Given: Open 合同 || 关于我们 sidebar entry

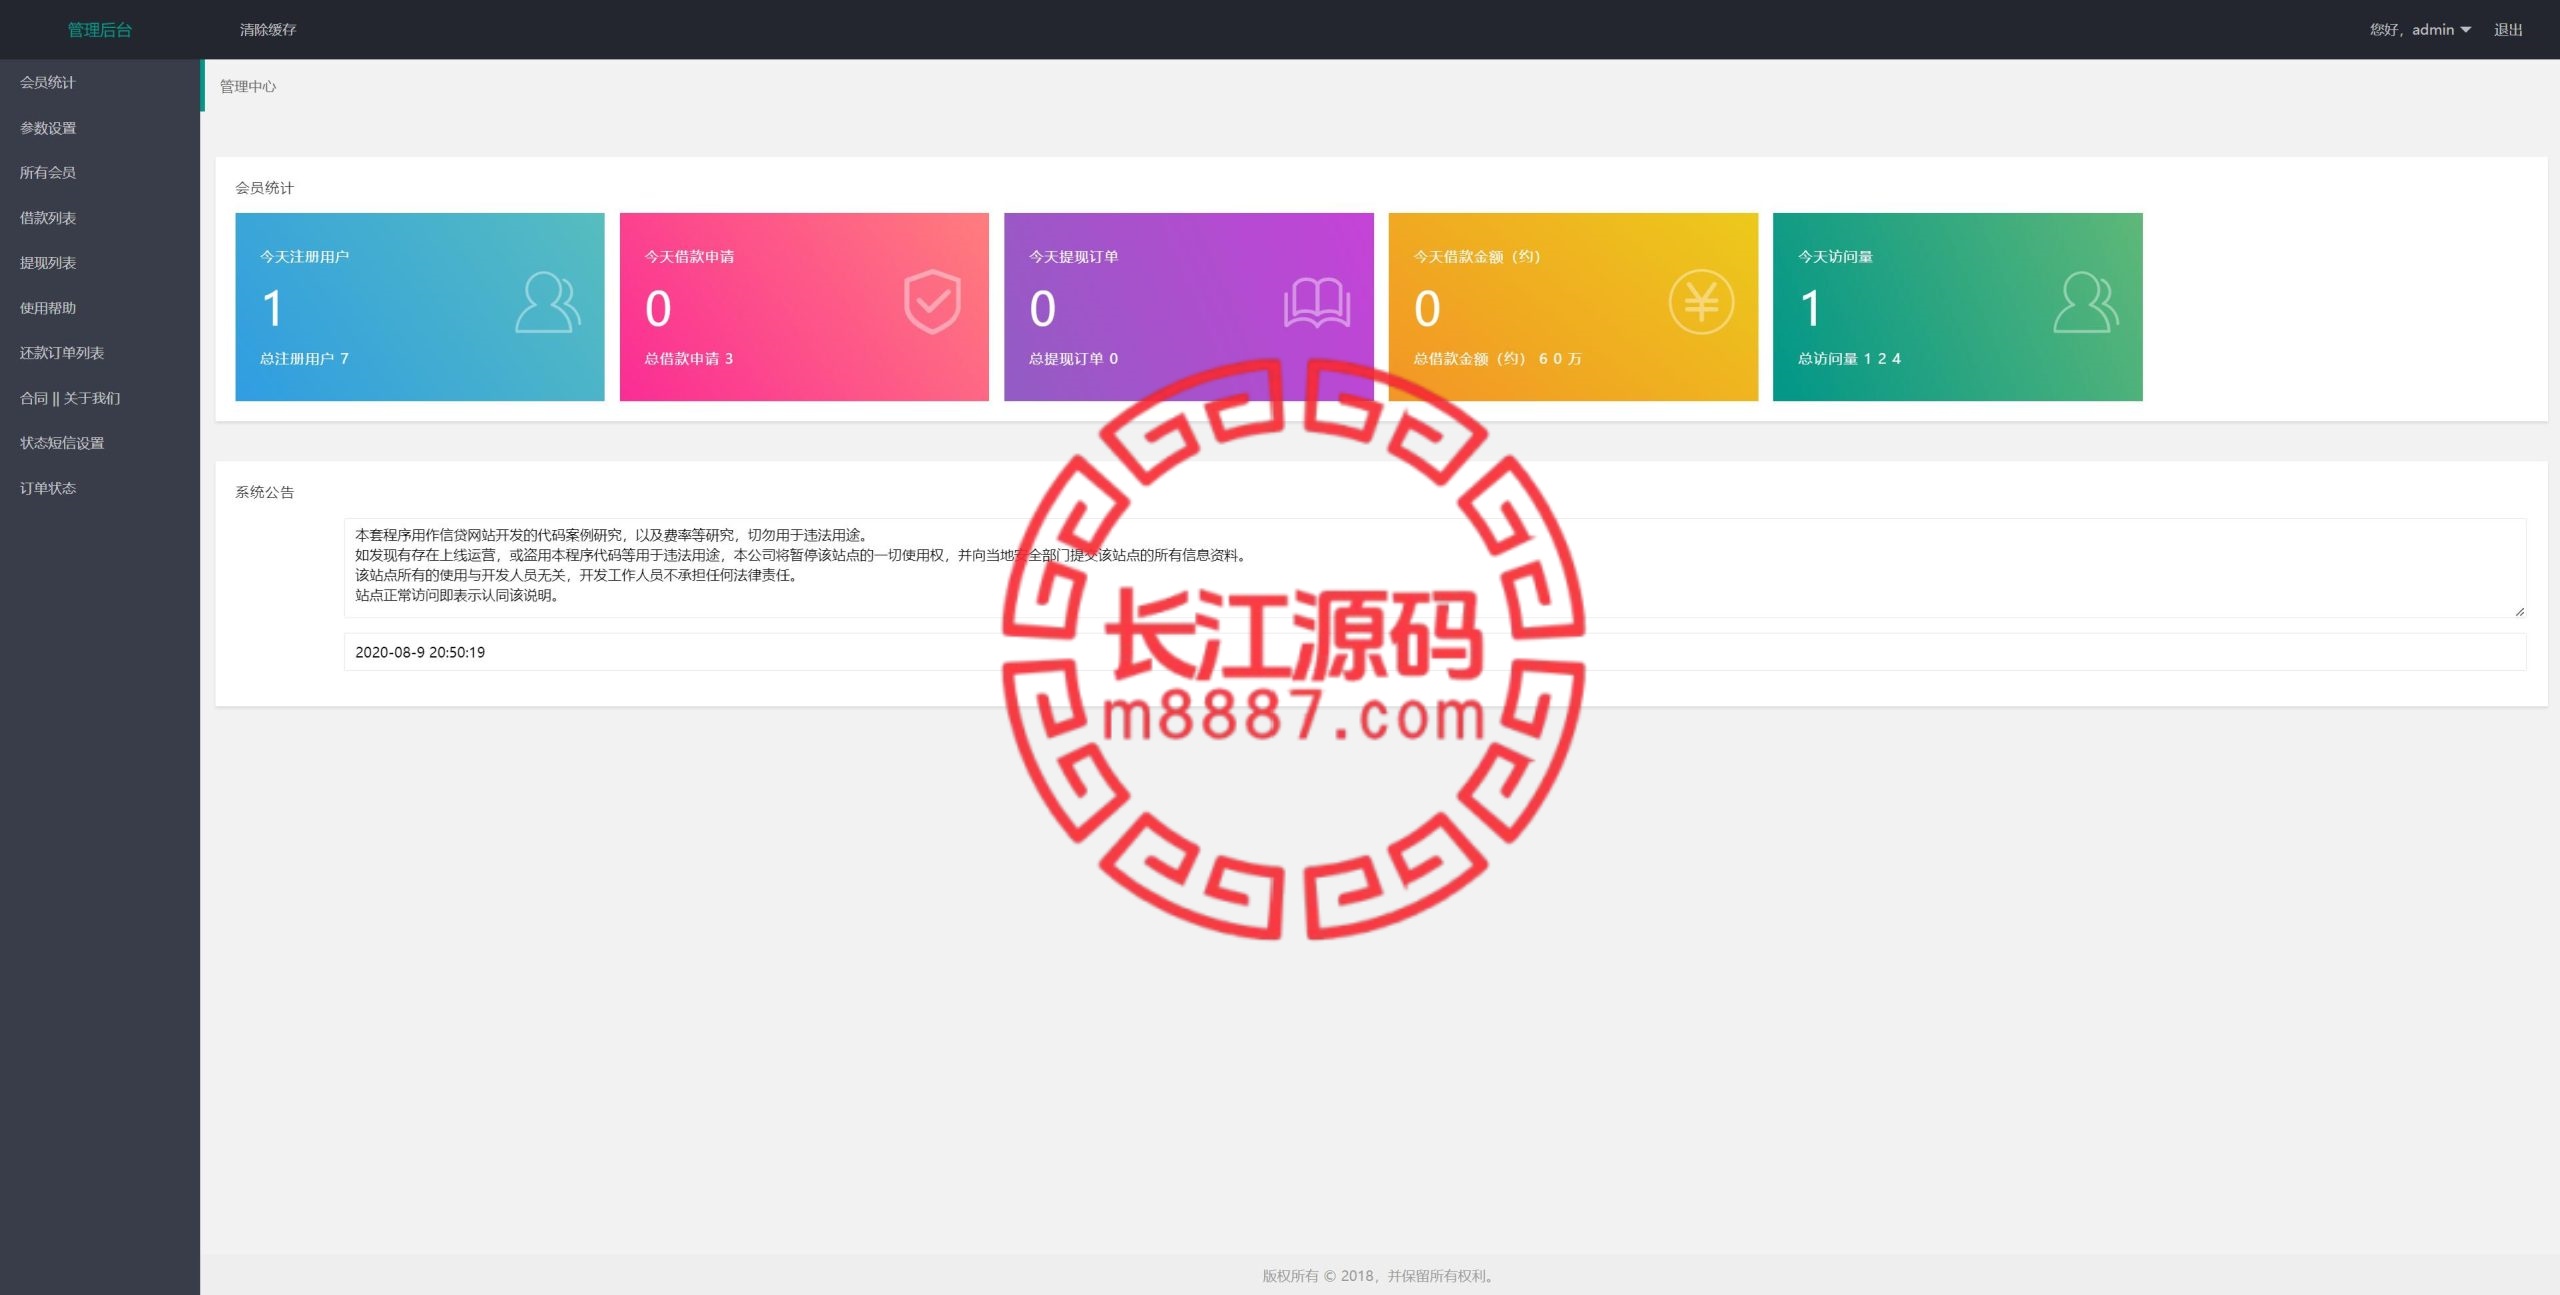Looking at the screenshot, I should click(x=100, y=397).
